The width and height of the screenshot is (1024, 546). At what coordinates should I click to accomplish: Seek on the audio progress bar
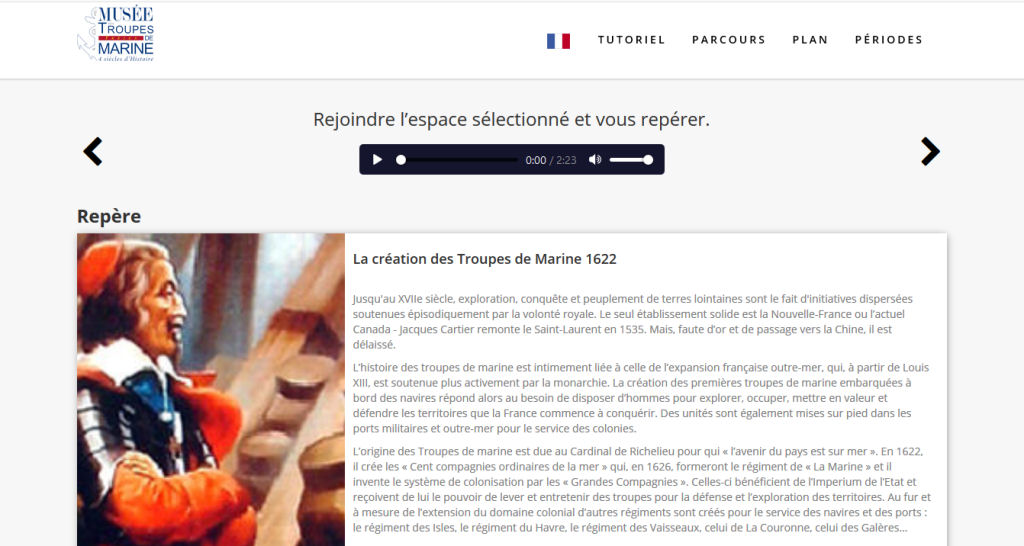click(x=459, y=160)
